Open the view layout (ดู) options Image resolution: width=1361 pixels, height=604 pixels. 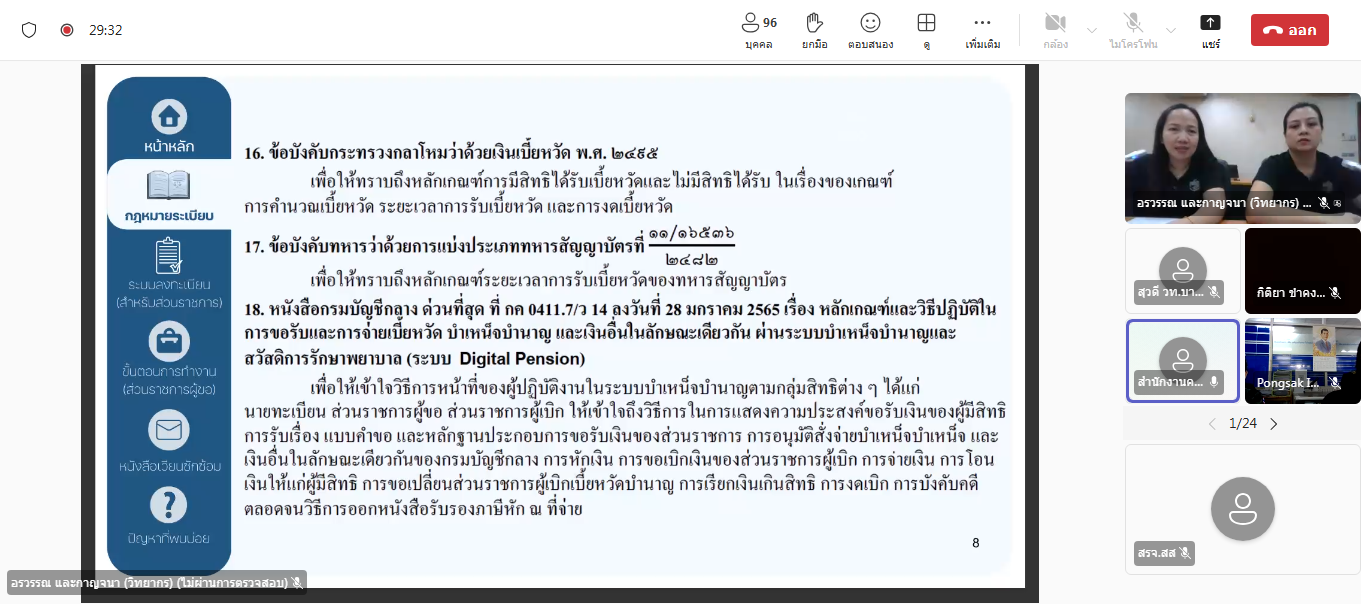coord(926,30)
